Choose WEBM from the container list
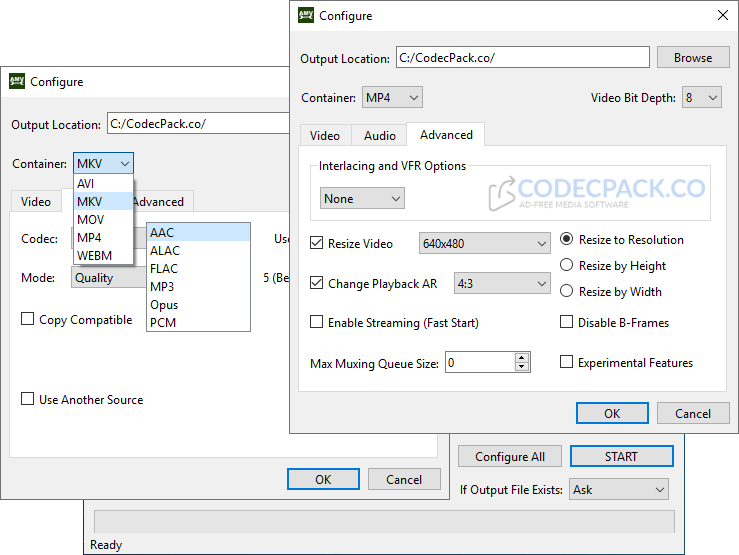 pos(103,255)
